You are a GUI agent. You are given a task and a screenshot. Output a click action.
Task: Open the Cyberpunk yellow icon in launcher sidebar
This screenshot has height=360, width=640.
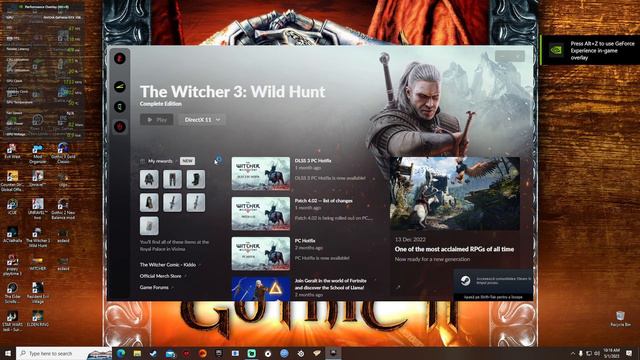click(120, 87)
